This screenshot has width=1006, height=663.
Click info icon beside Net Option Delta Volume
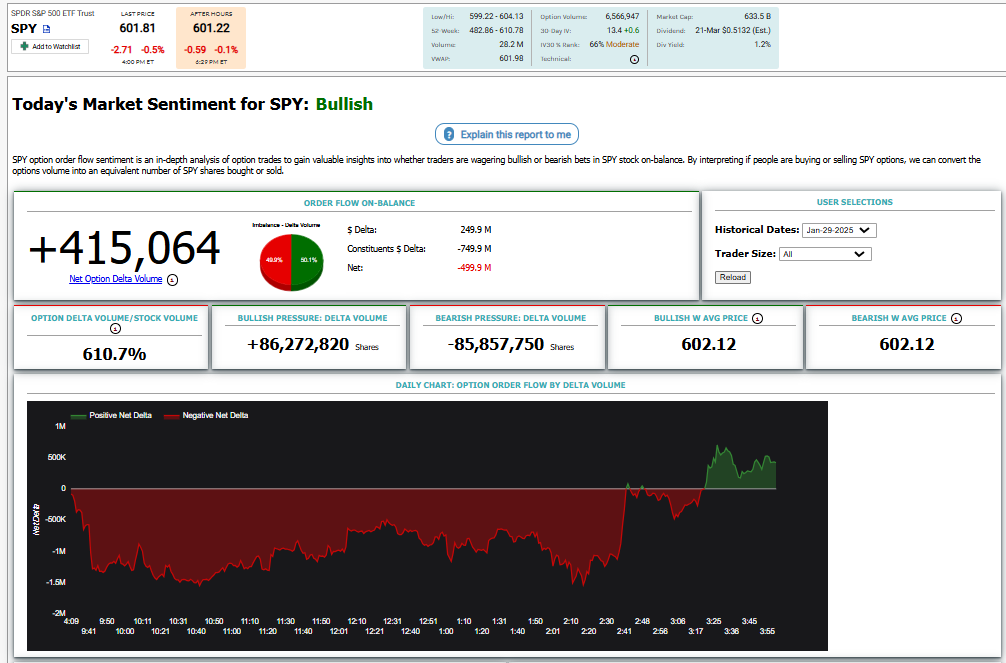[x=173, y=280]
